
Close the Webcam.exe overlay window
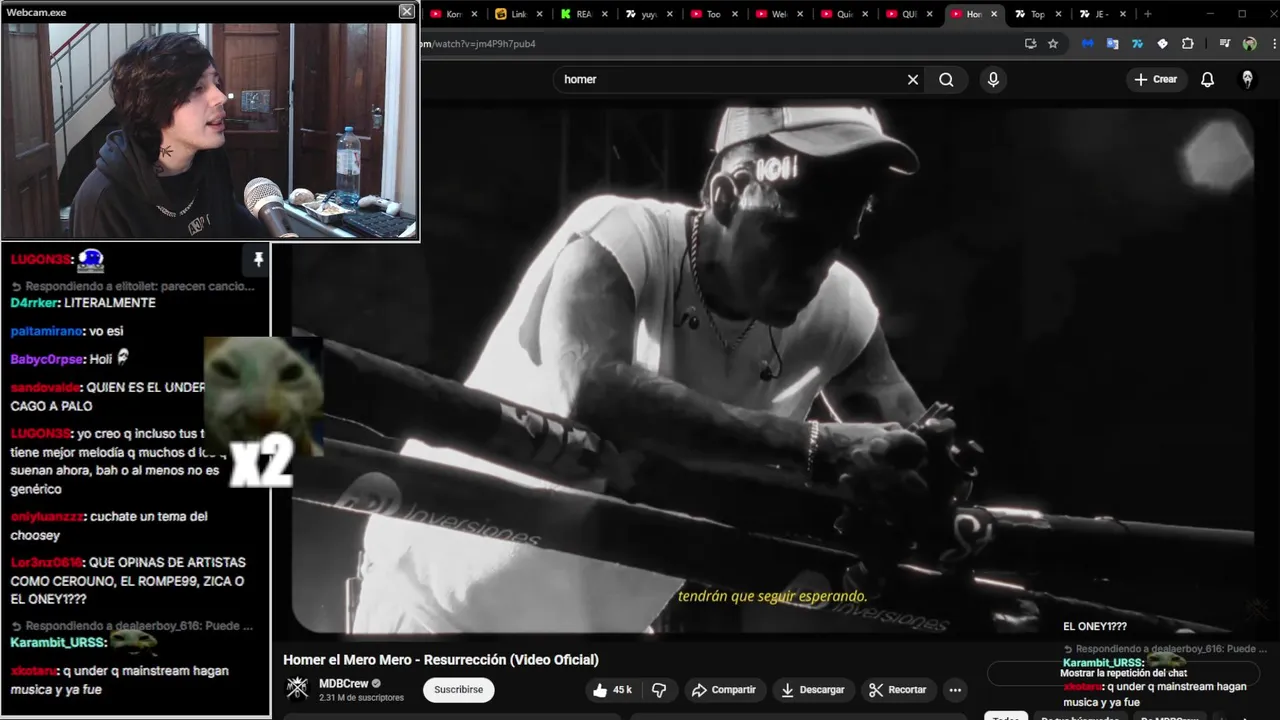[x=406, y=11]
